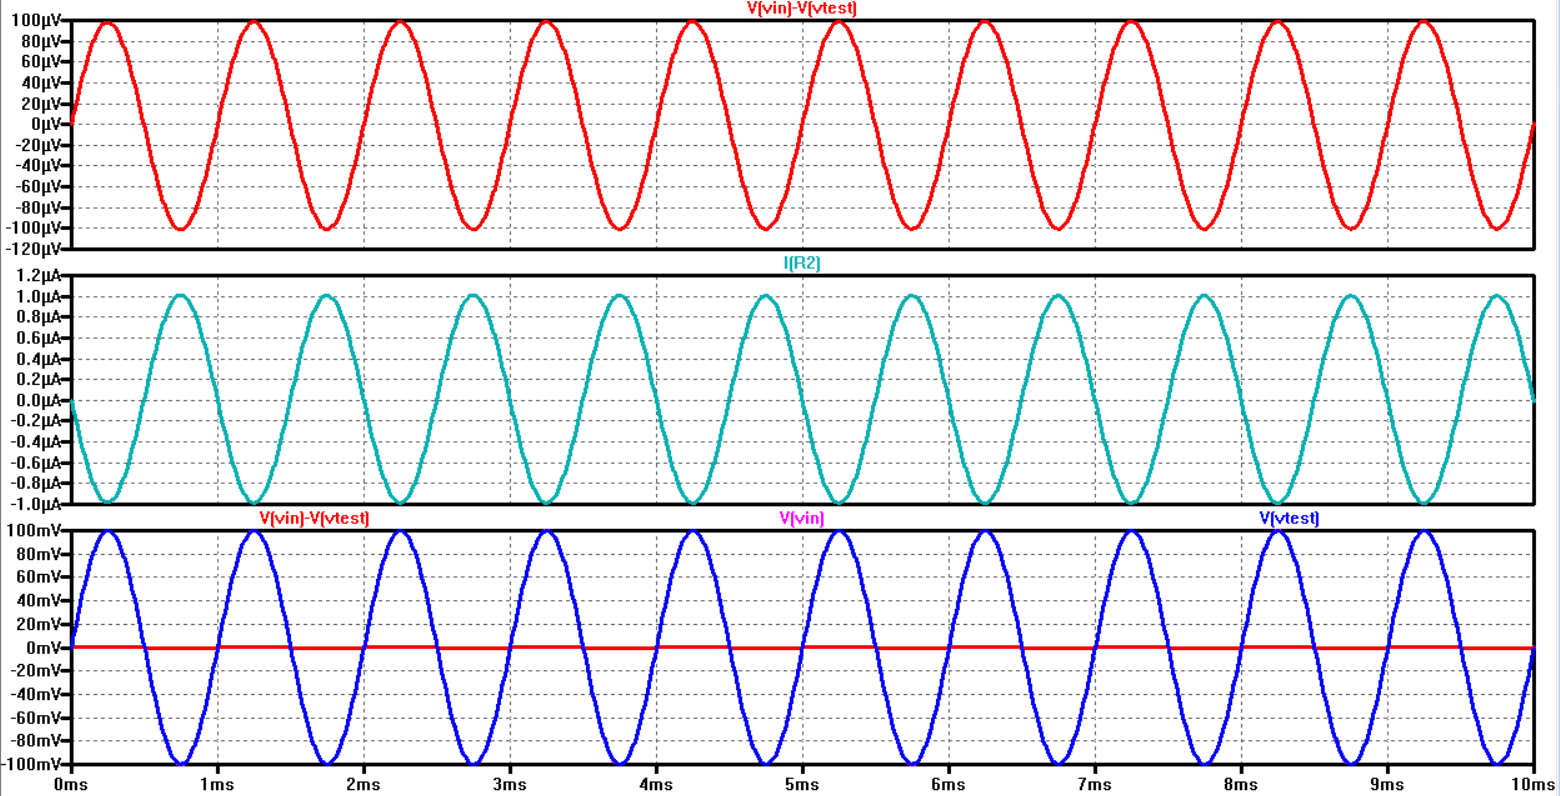This screenshot has height=796, width=1560.
Task: Click the 0ms time axis label
Action: click(71, 785)
